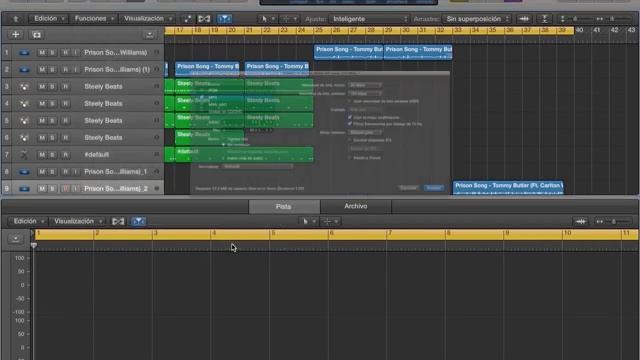Image resolution: width=640 pixels, height=360 pixels.
Task: Show global tracks in the track header
Action: (149, 35)
